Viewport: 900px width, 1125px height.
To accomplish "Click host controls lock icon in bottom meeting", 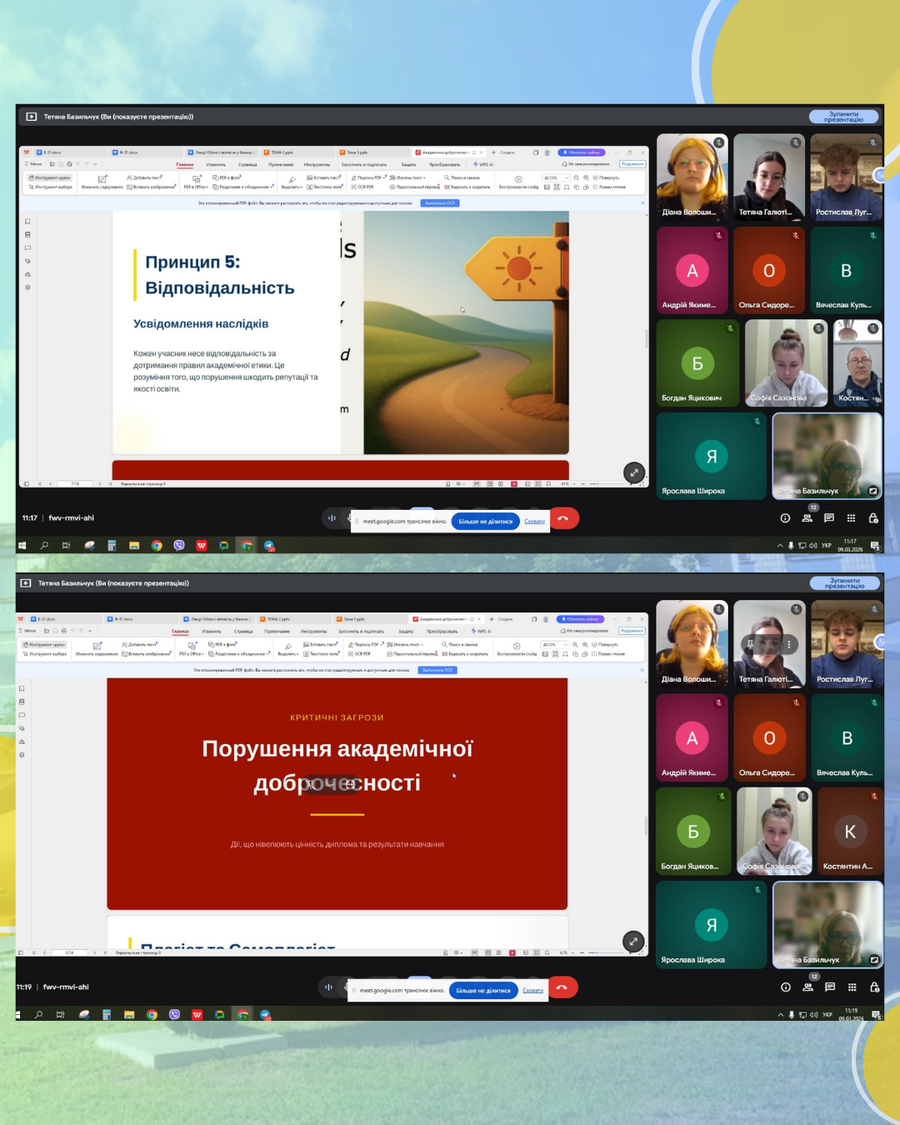I will pyautogui.click(x=873, y=988).
